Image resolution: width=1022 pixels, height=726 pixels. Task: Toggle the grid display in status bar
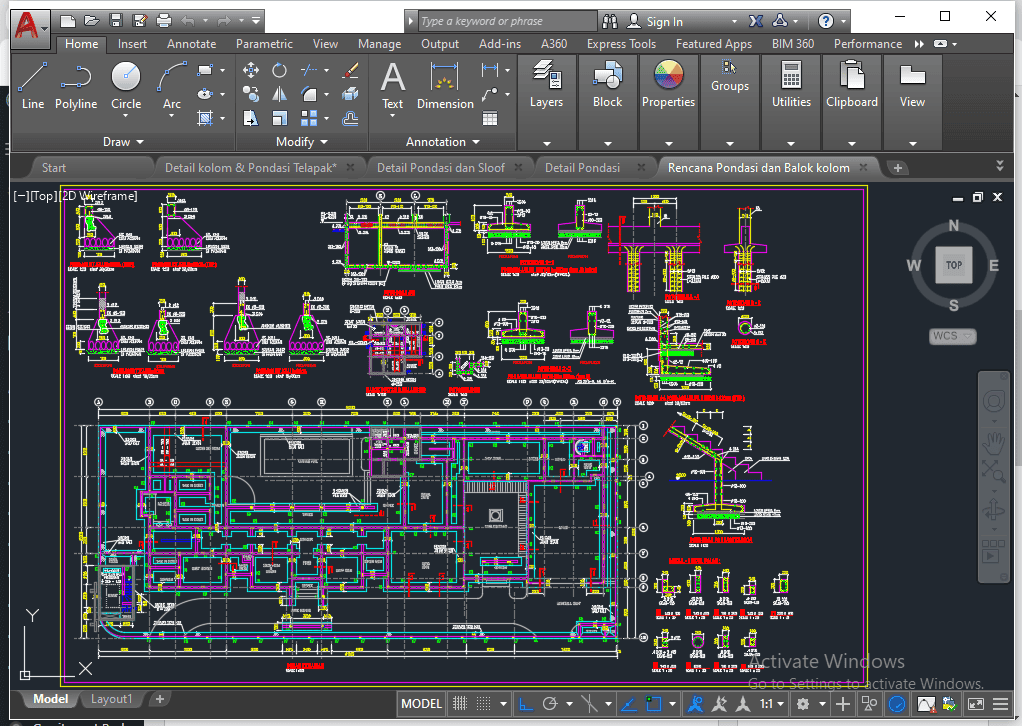pyautogui.click(x=461, y=704)
